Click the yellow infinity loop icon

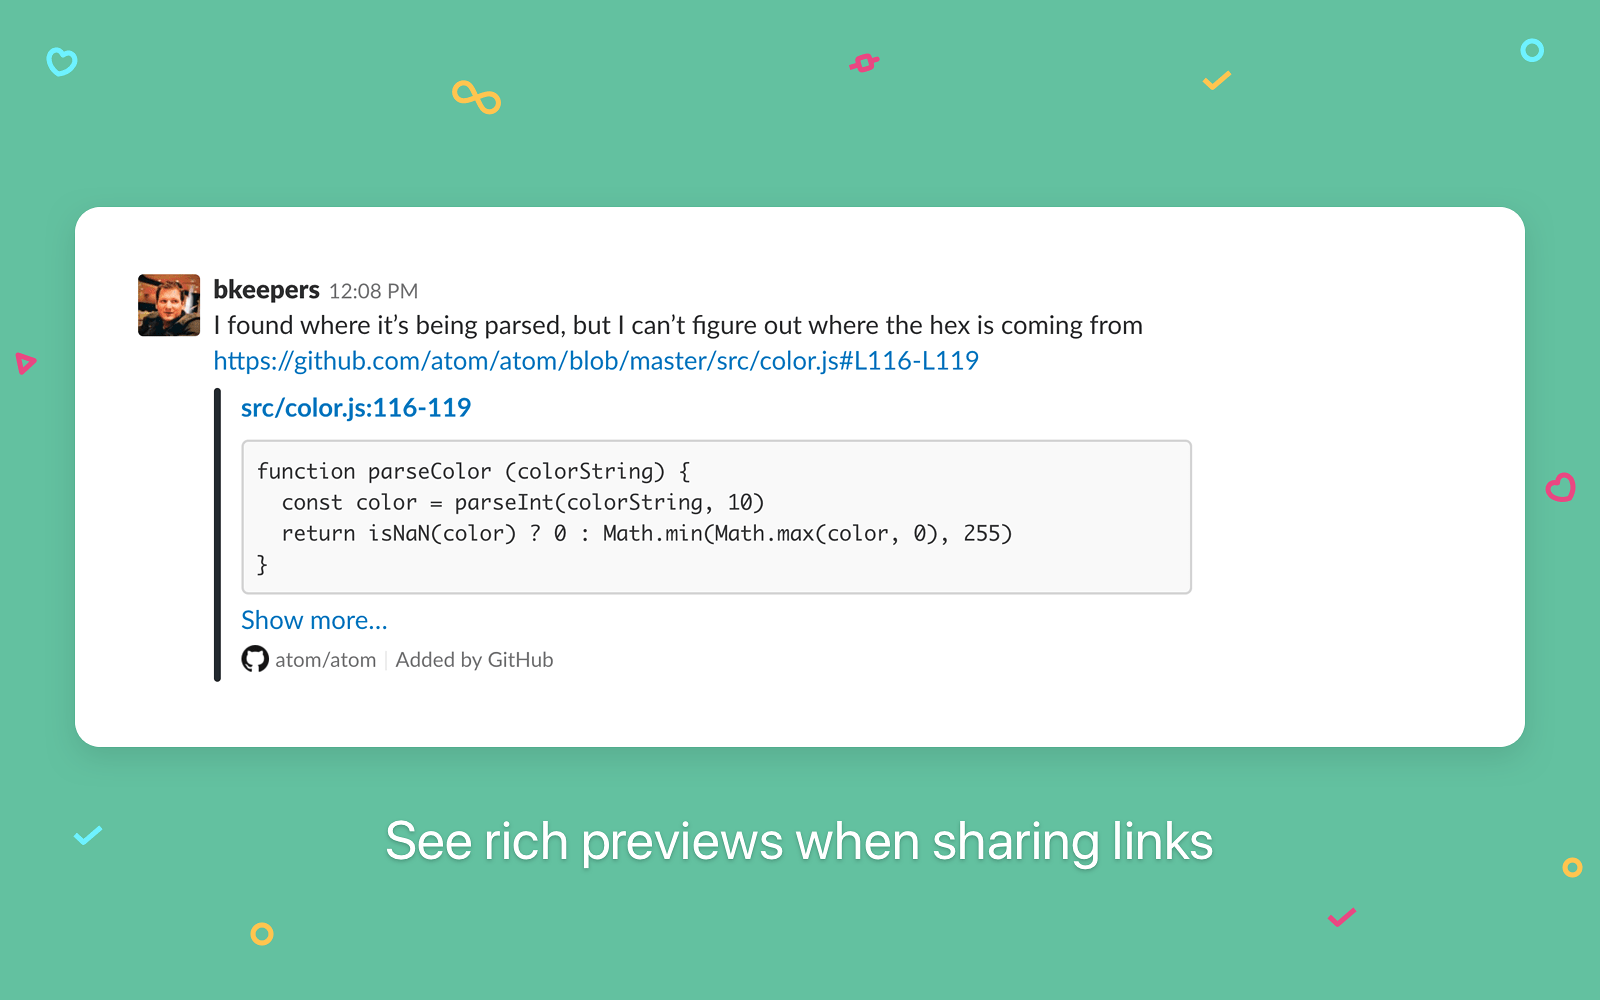point(476,97)
